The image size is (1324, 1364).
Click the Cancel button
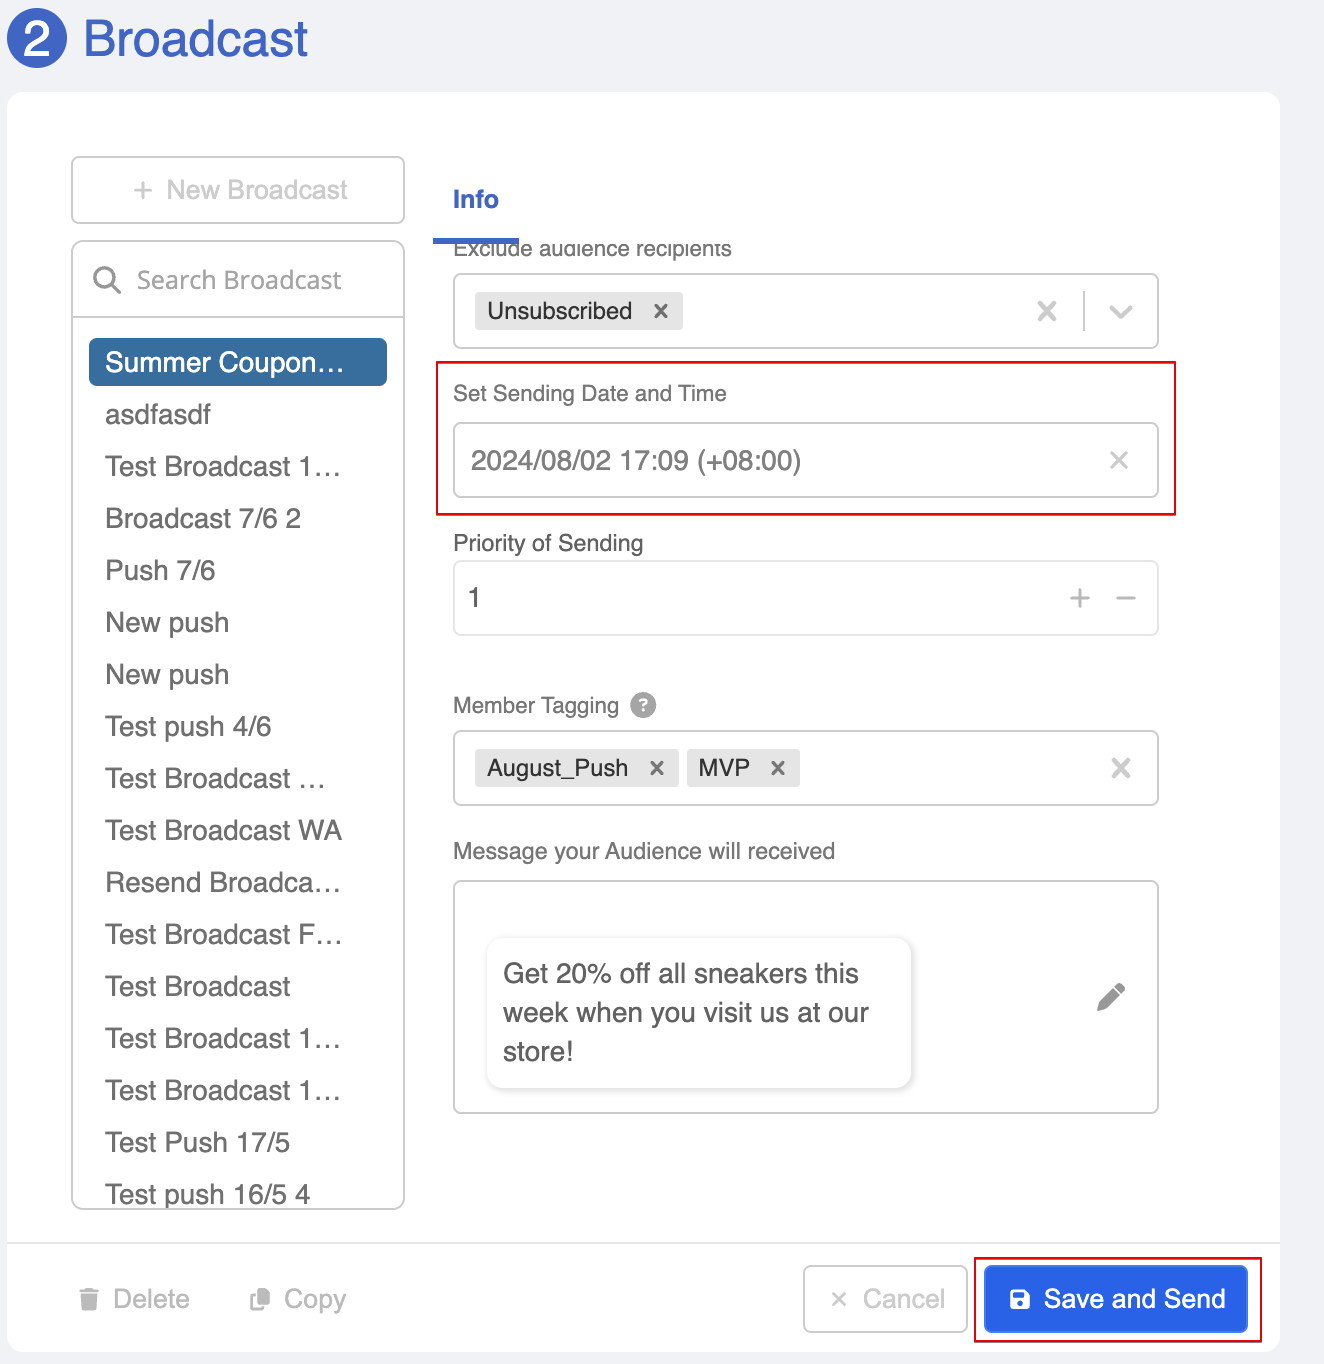point(885,1298)
